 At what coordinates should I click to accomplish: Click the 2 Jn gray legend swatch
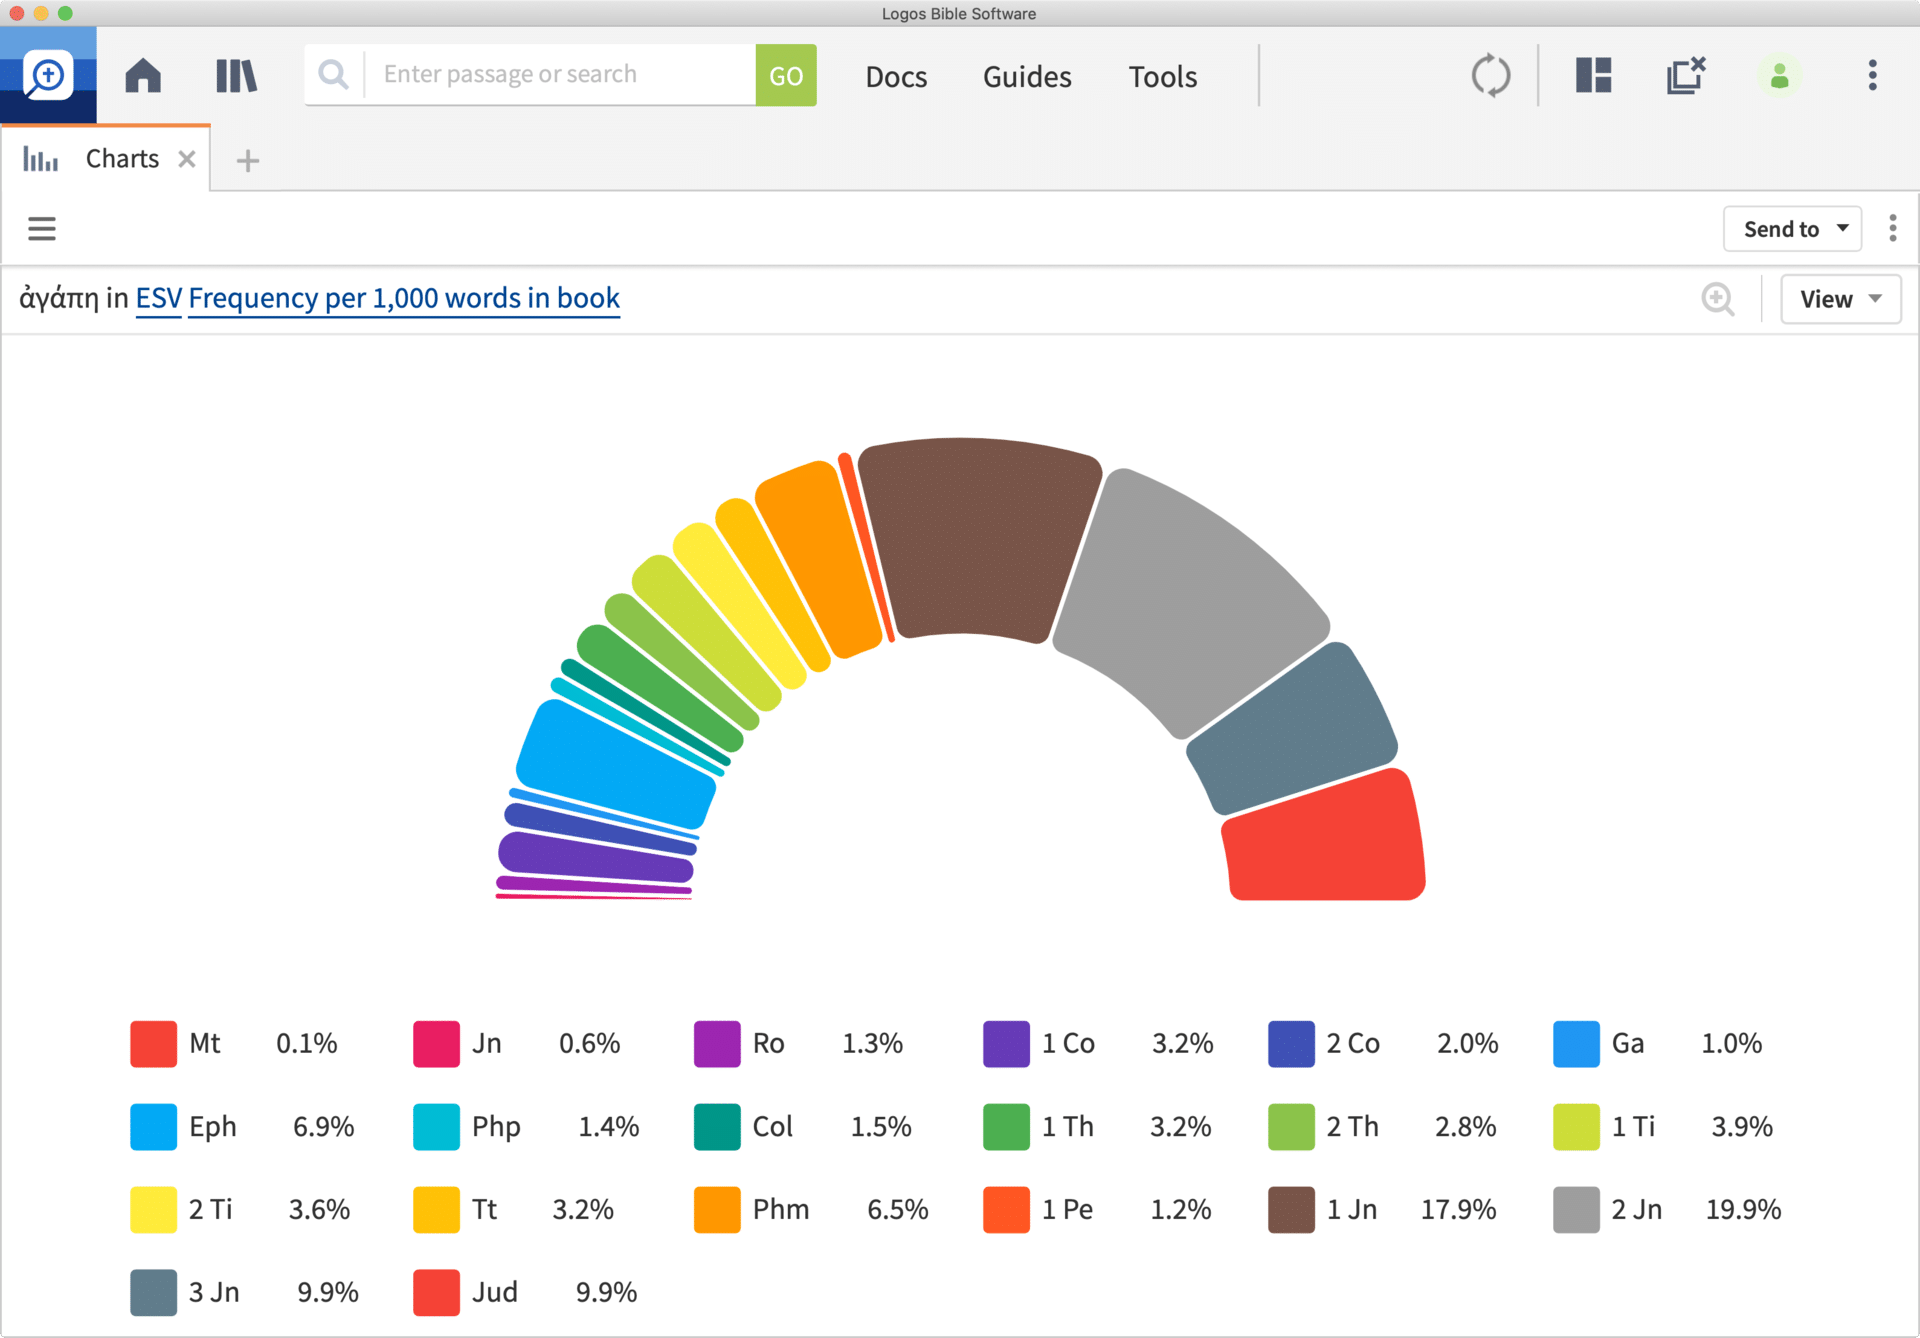pyautogui.click(x=1576, y=1210)
